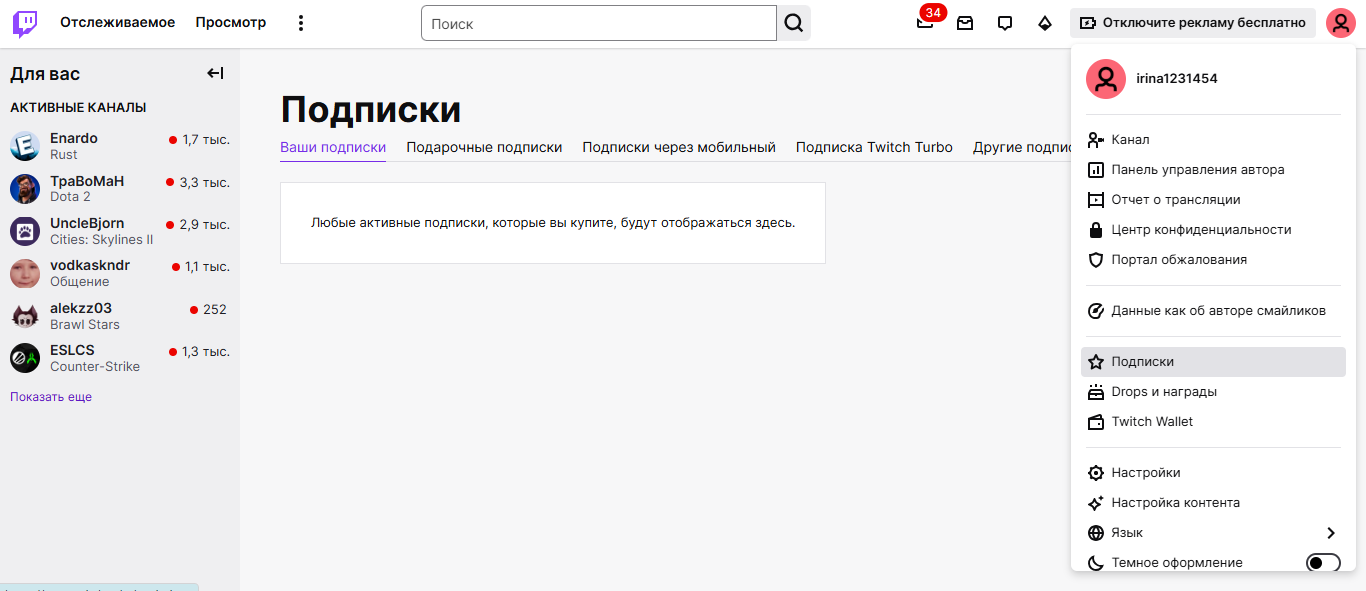
Task: Open the Подписки через мобильный tab
Action: [679, 147]
